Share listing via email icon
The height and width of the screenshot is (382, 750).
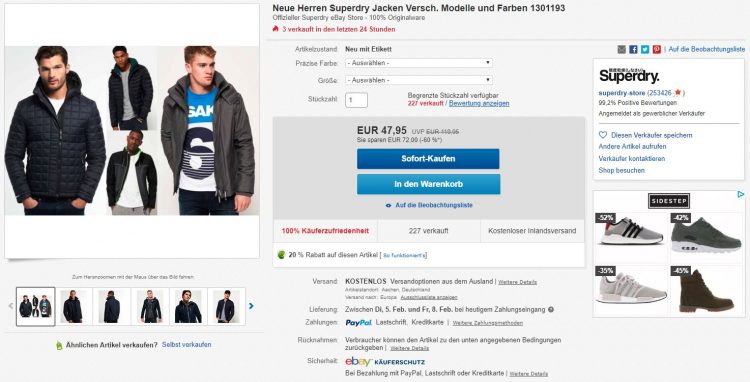(621, 49)
